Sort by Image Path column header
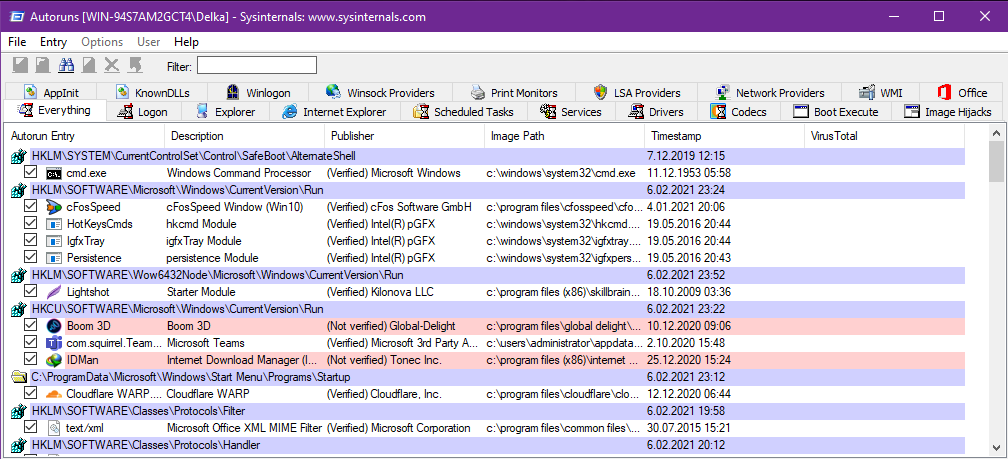Viewport: 1008px width, 459px height. click(564, 136)
